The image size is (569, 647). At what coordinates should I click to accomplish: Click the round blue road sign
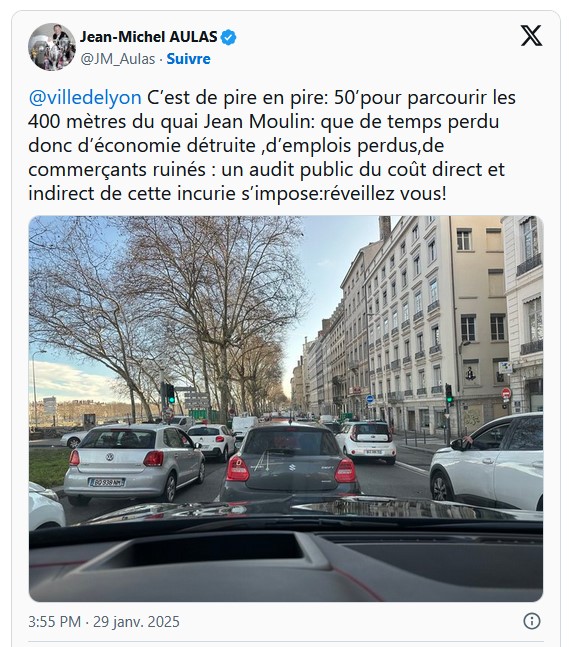(370, 399)
